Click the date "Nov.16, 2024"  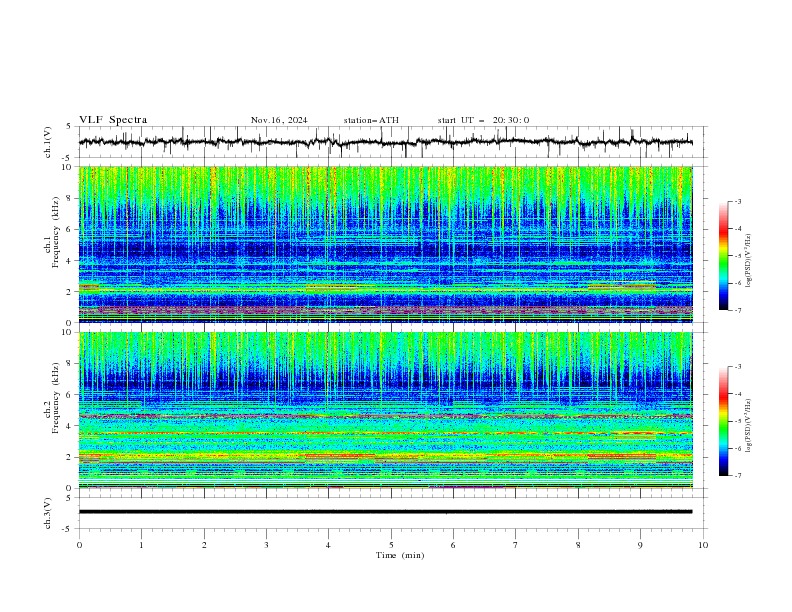click(x=279, y=120)
